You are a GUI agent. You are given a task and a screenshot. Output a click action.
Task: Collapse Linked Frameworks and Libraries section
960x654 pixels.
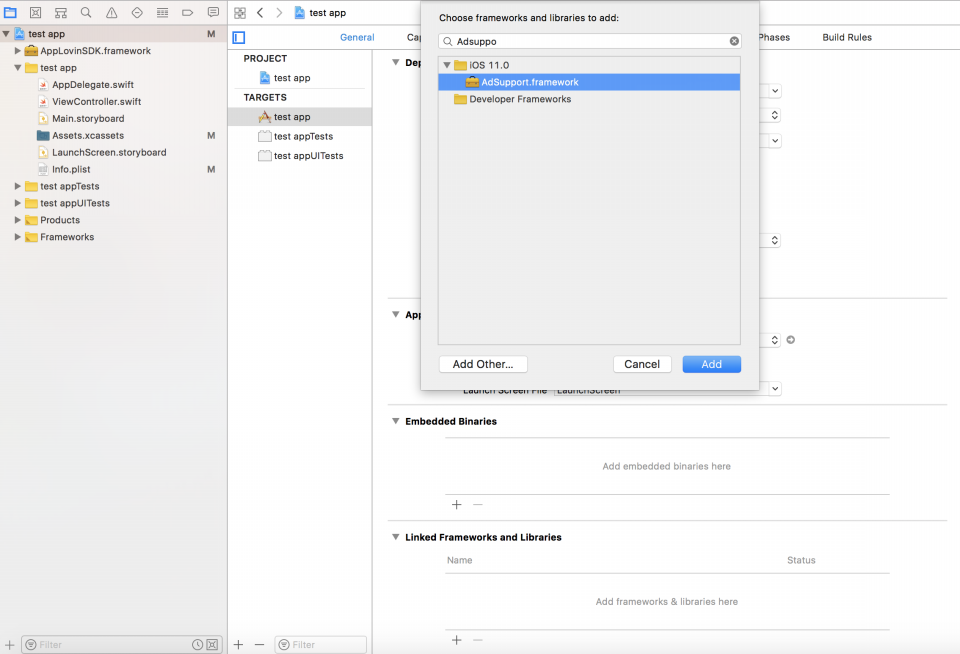pyautogui.click(x=396, y=537)
